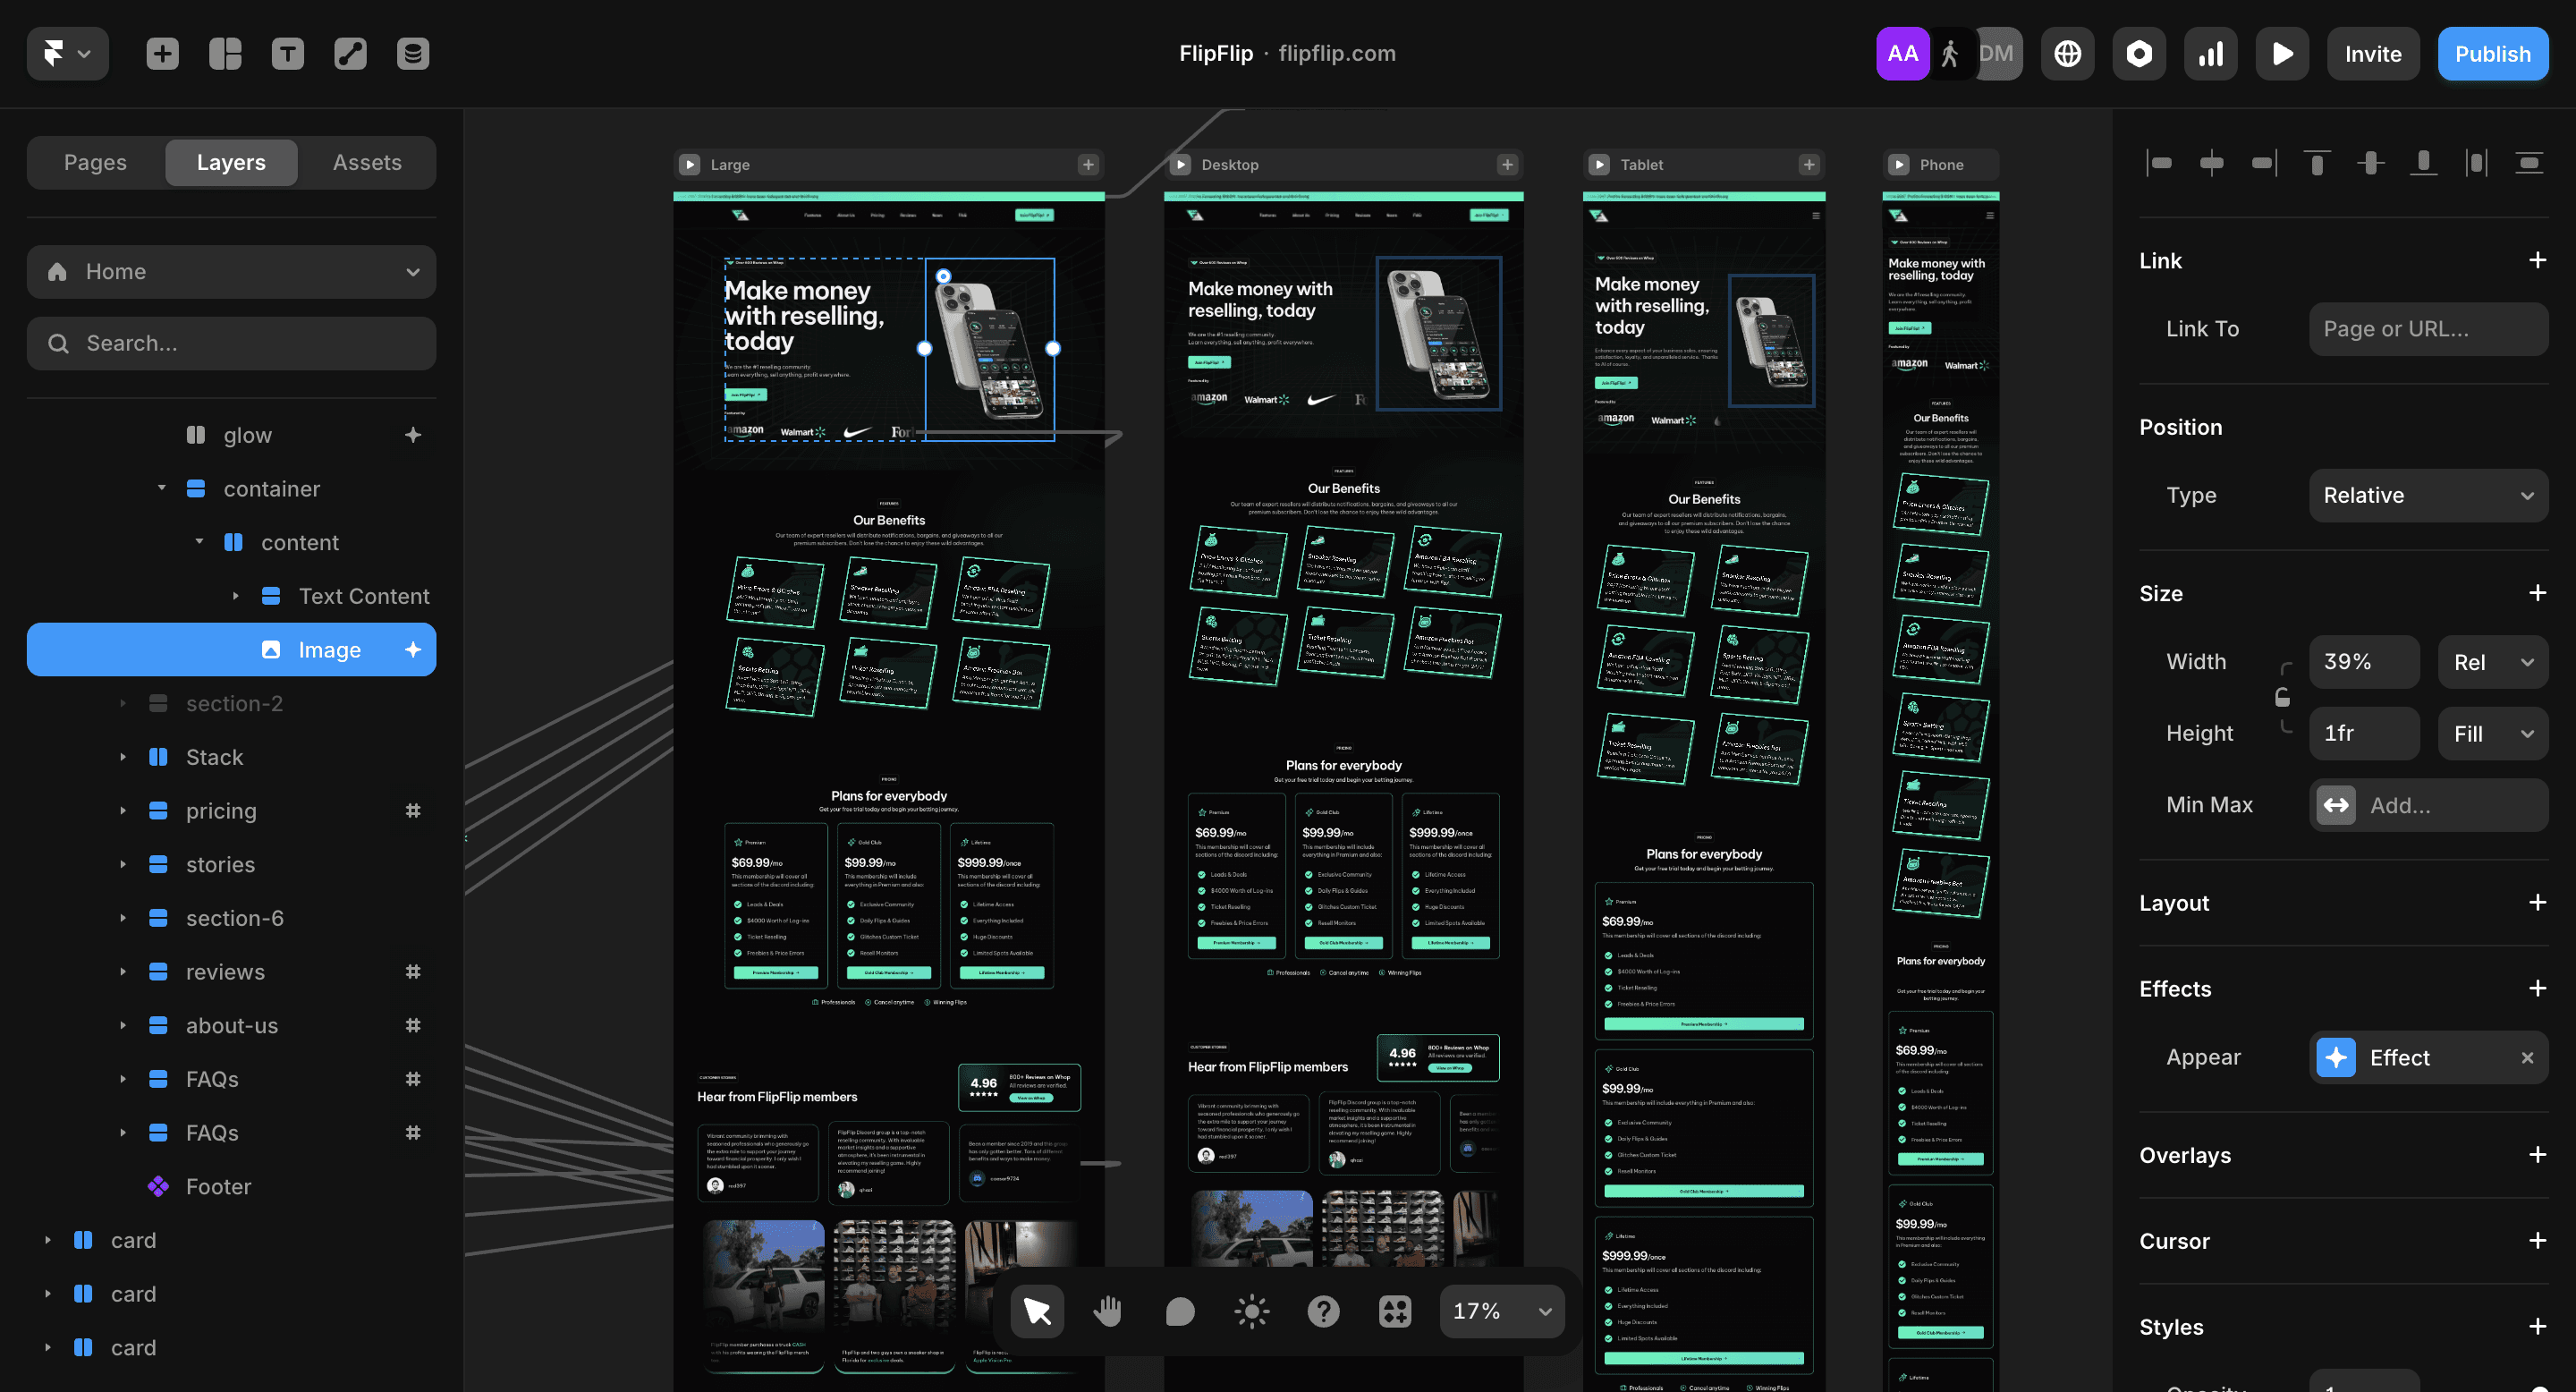Open the Position Type Relative dropdown
The width and height of the screenshot is (2576, 1392).
click(x=2428, y=495)
